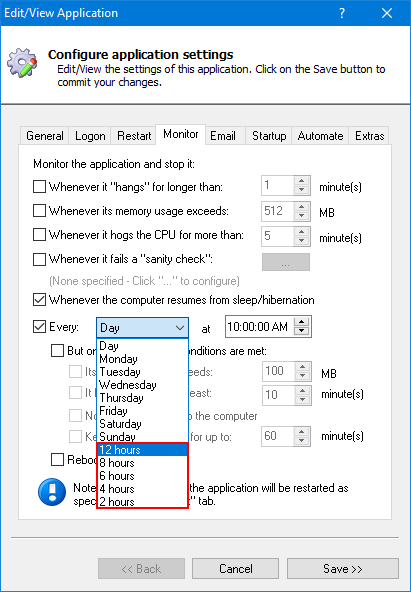Choose Wednesday in the dropdown list
This screenshot has width=411, height=592.
[x=142, y=385]
